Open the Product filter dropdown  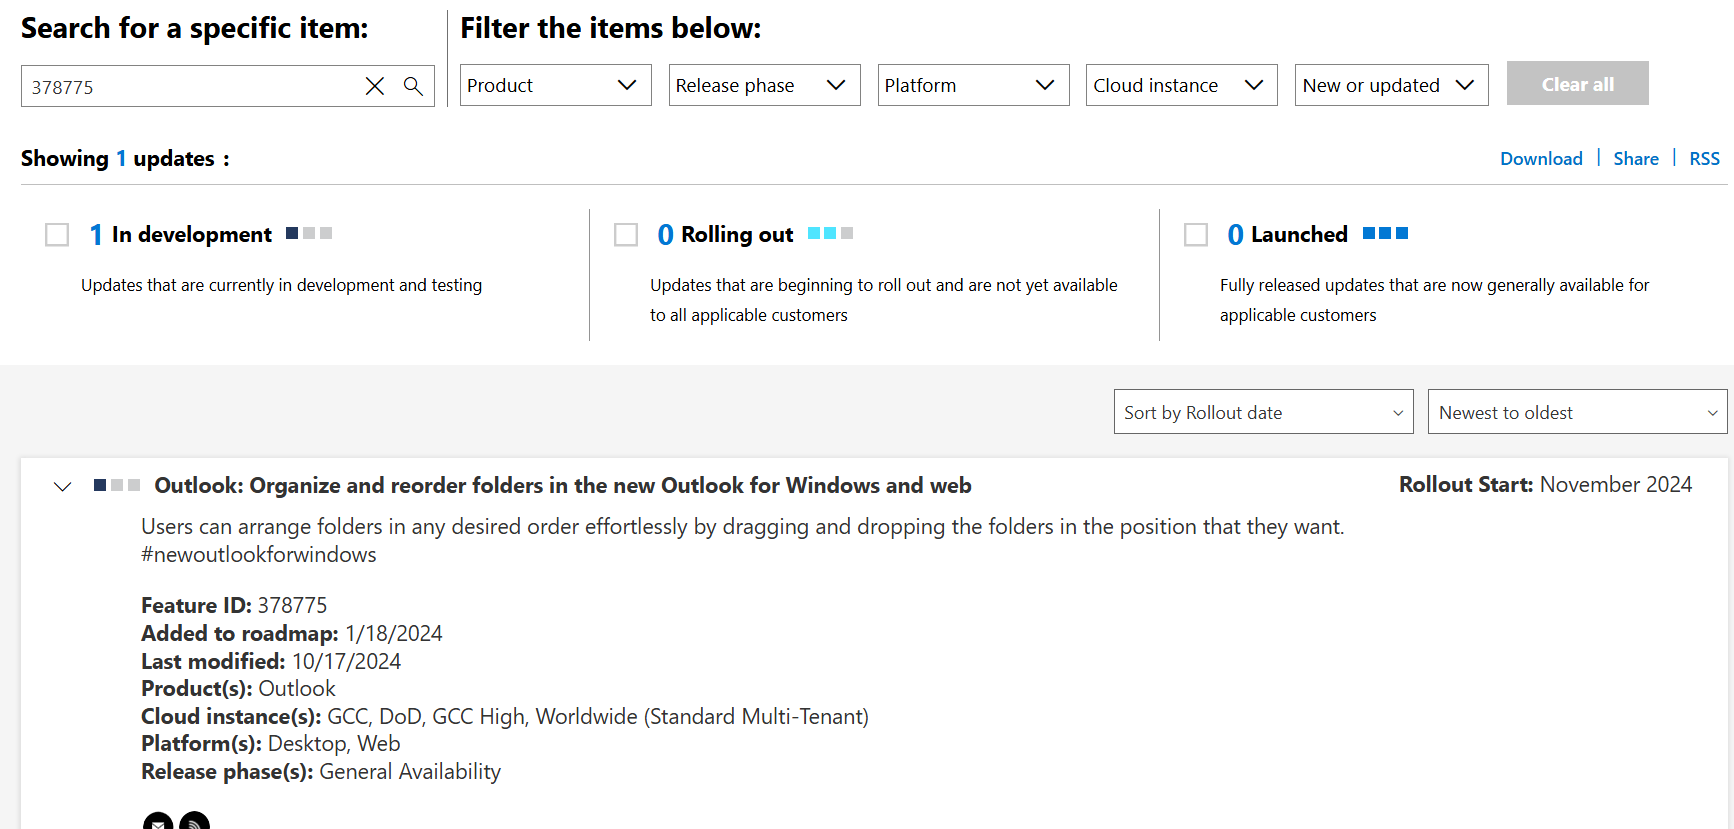pyautogui.click(x=556, y=85)
